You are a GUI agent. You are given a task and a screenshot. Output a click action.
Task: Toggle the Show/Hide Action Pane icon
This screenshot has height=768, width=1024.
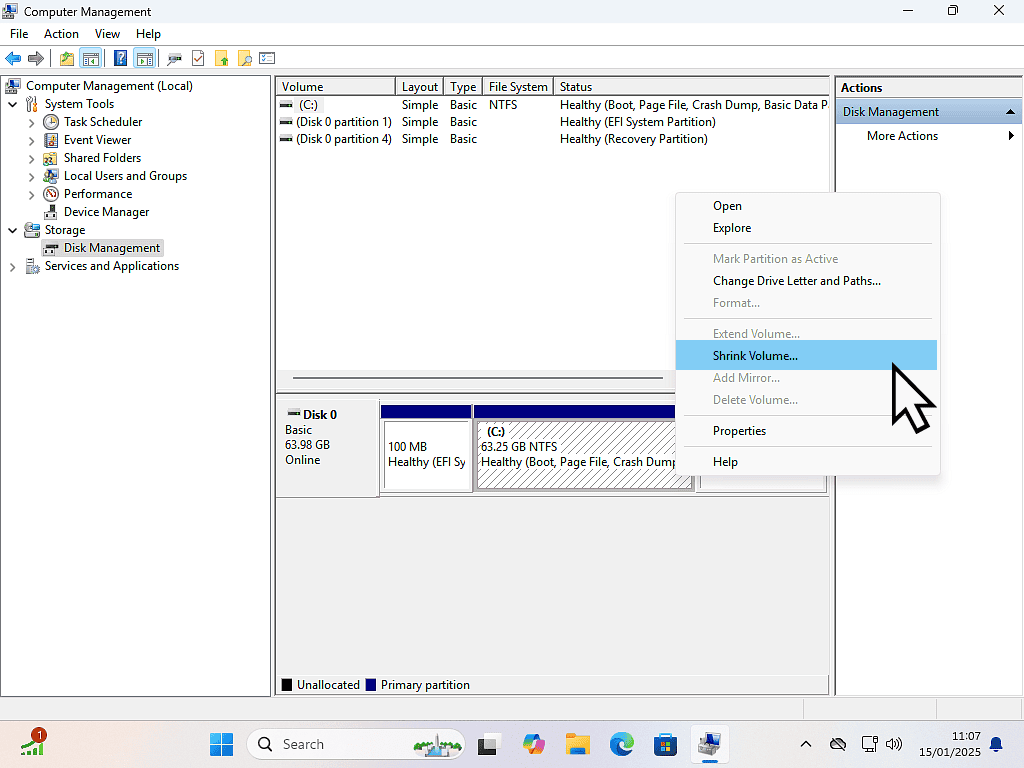point(145,58)
